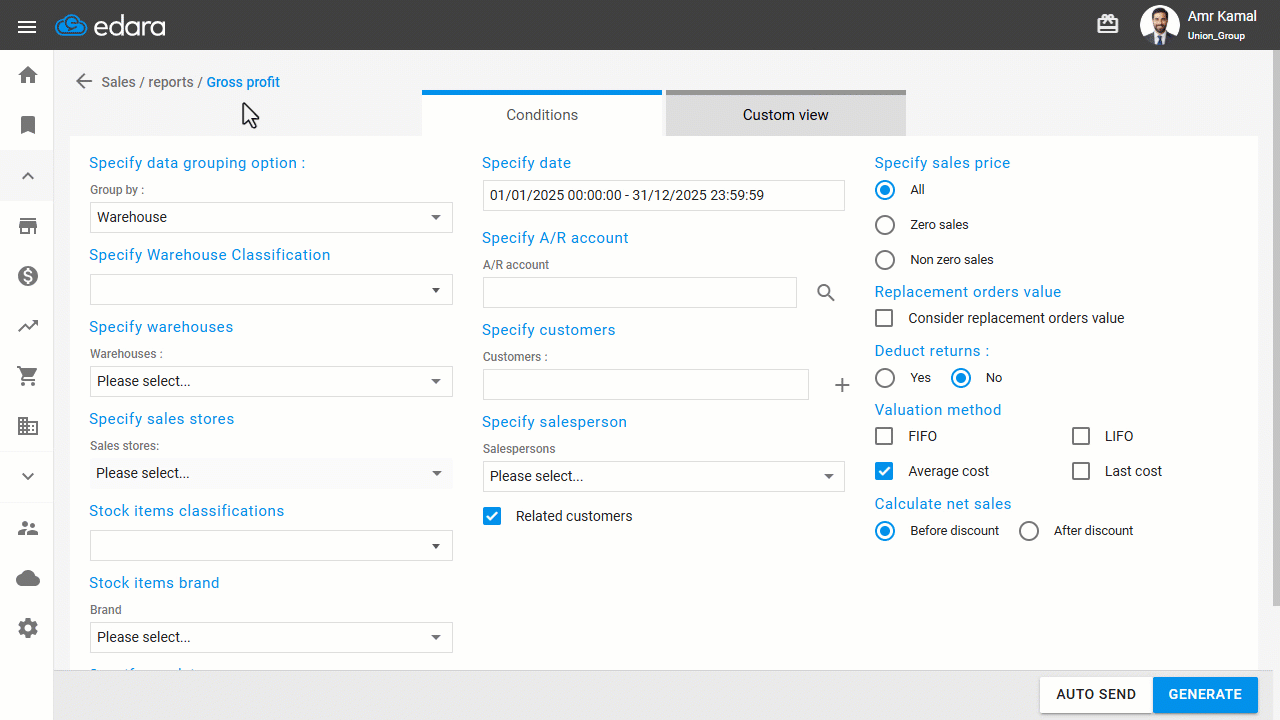
Task: Open the hamburger menu icon
Action: (x=27, y=27)
